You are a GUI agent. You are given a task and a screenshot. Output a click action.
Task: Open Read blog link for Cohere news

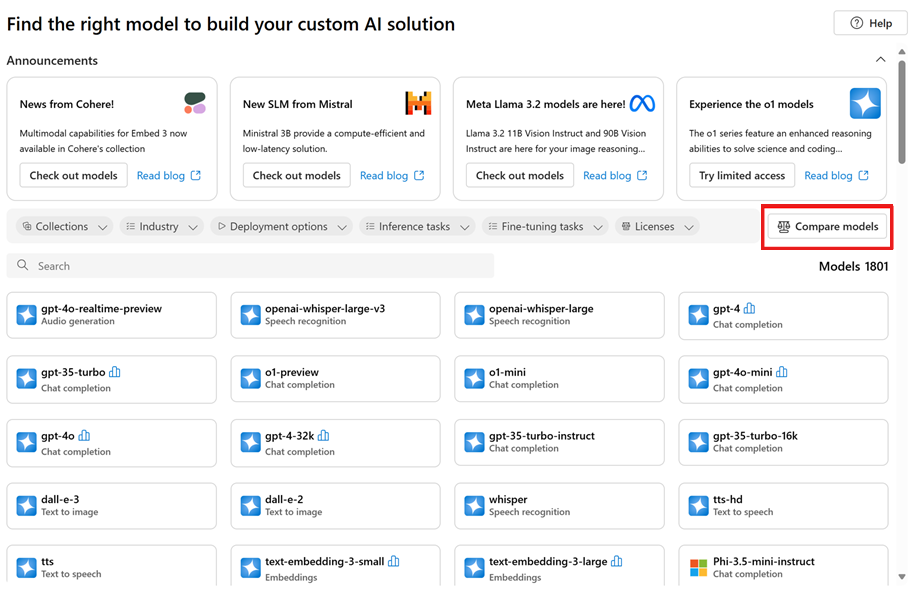[x=168, y=175]
